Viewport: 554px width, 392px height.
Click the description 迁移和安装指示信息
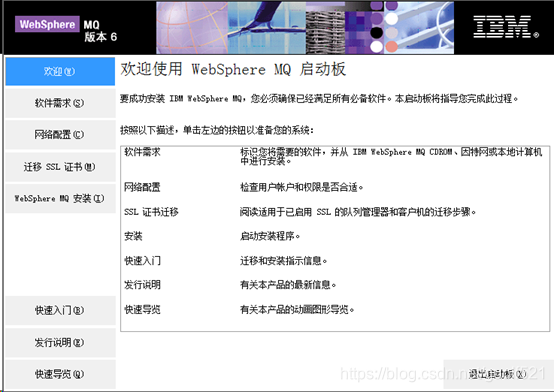pos(284,261)
